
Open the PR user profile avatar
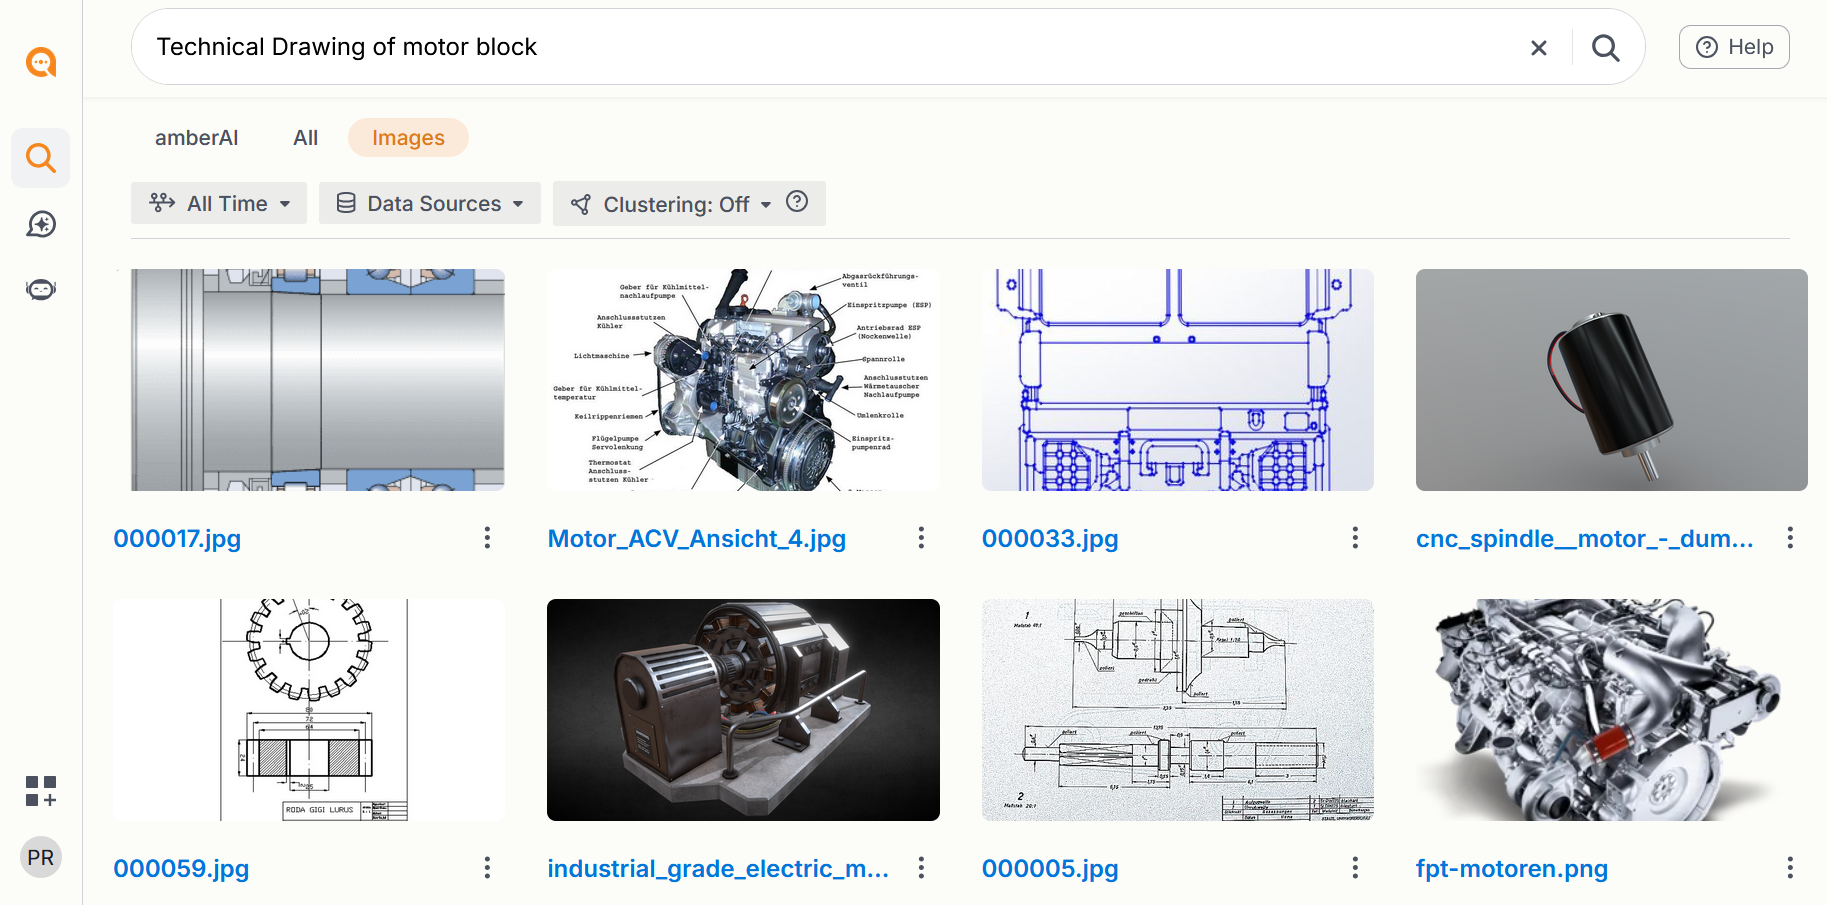pyautogui.click(x=41, y=857)
